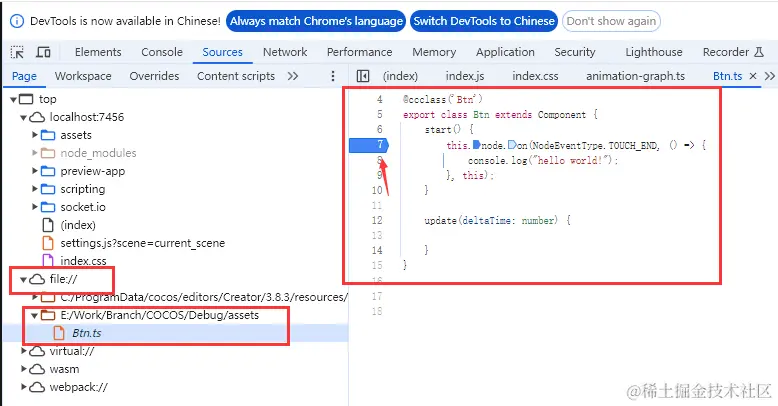Screen dimensions: 778x406
Task: Open the Elements panel tab
Action: [x=98, y=52]
